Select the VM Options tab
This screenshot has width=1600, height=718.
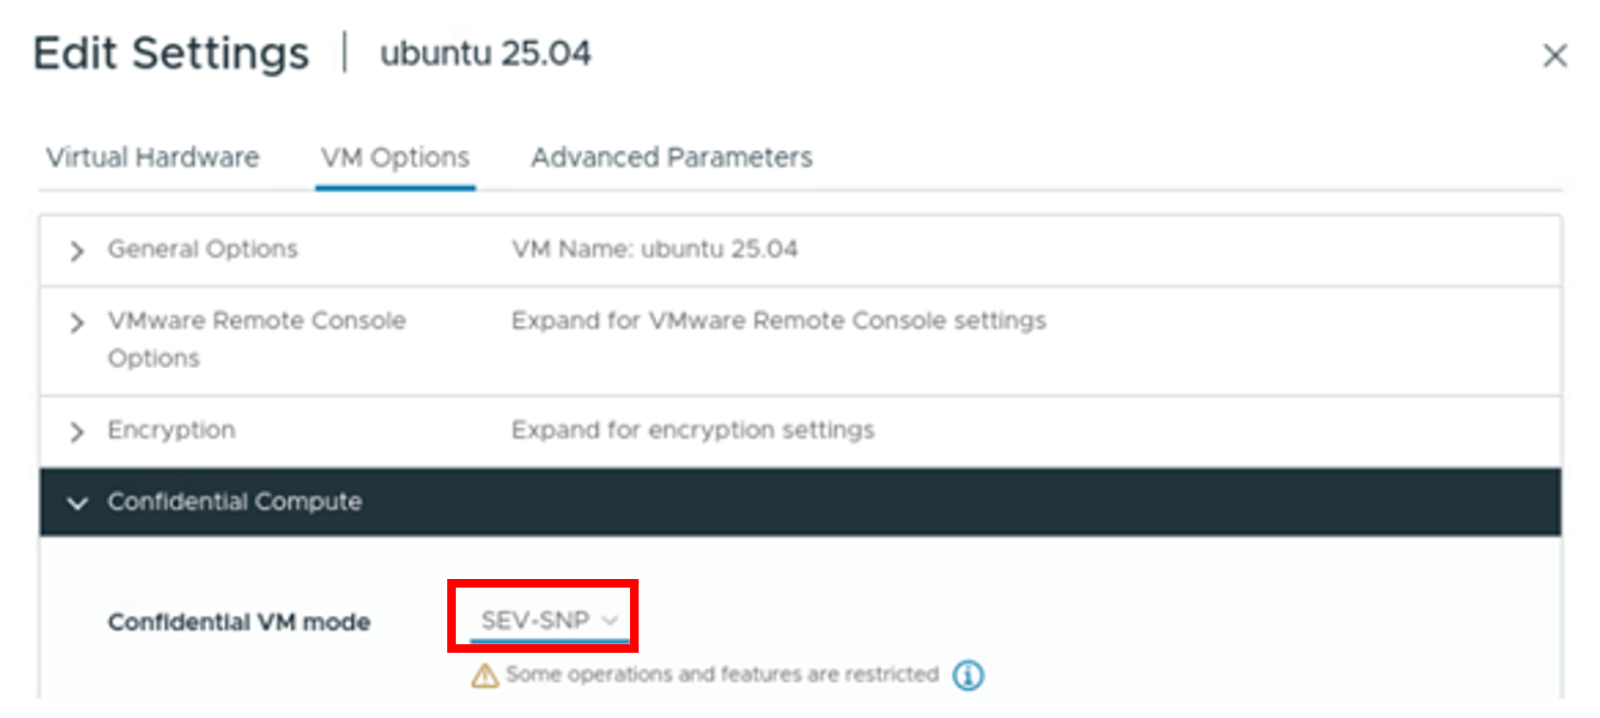(x=395, y=157)
